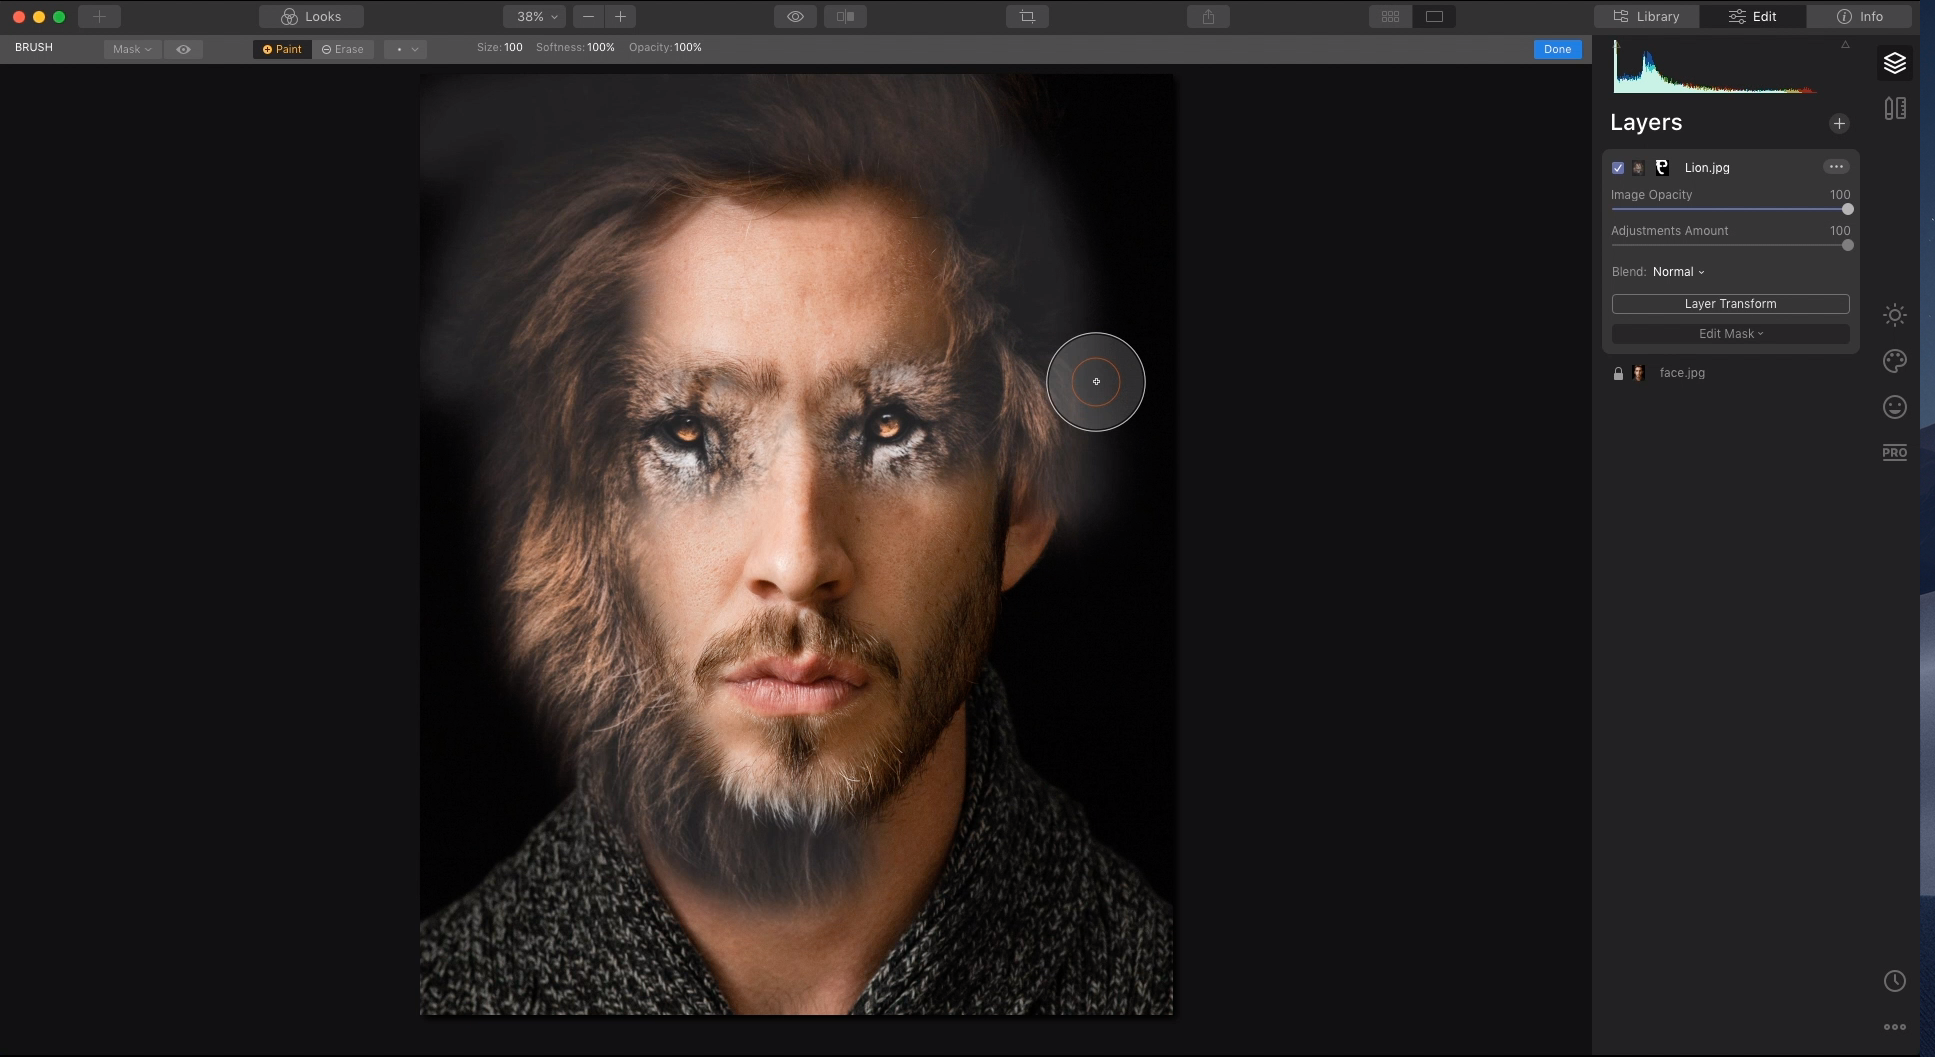The width and height of the screenshot is (1935, 1057).
Task: Open the Portrait tools face icon
Action: [1896, 407]
